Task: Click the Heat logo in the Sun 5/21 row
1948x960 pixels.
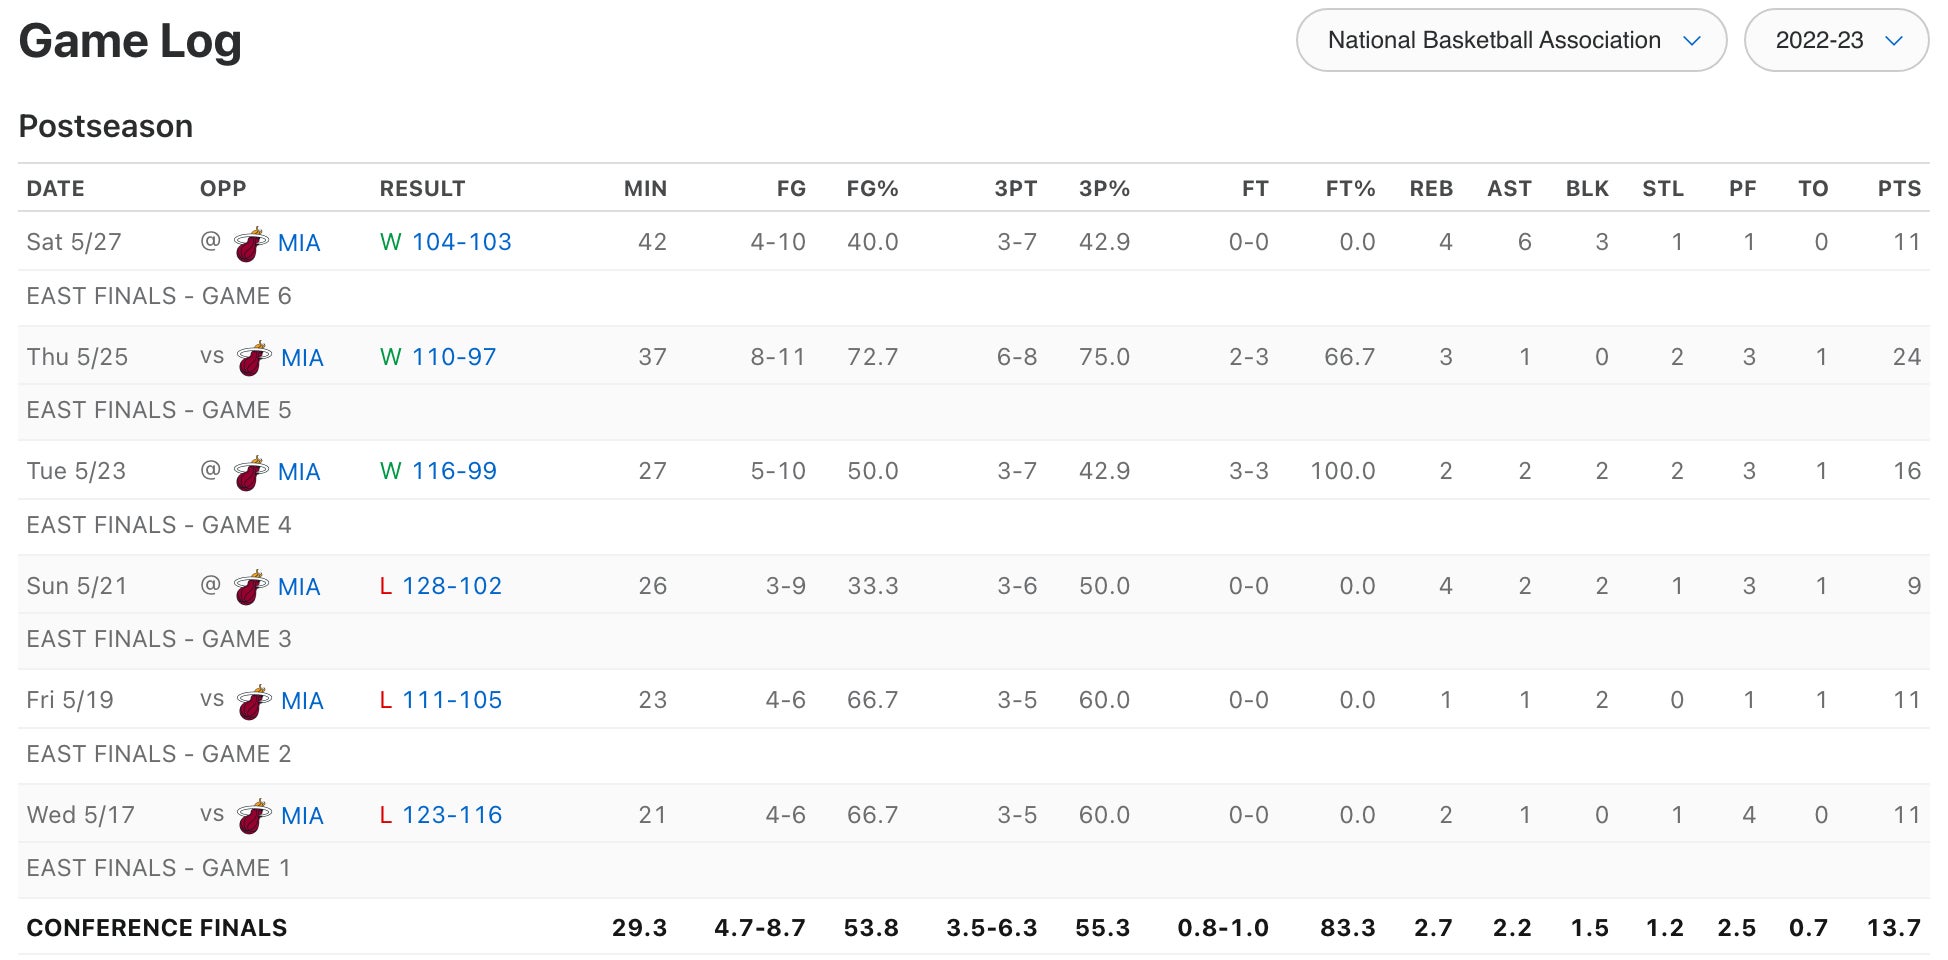Action: click(x=250, y=588)
